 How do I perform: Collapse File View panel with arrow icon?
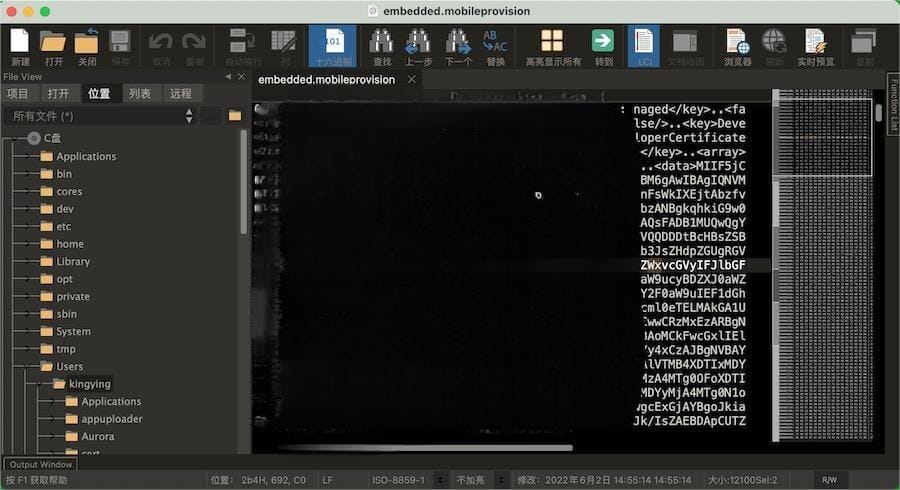click(x=228, y=76)
